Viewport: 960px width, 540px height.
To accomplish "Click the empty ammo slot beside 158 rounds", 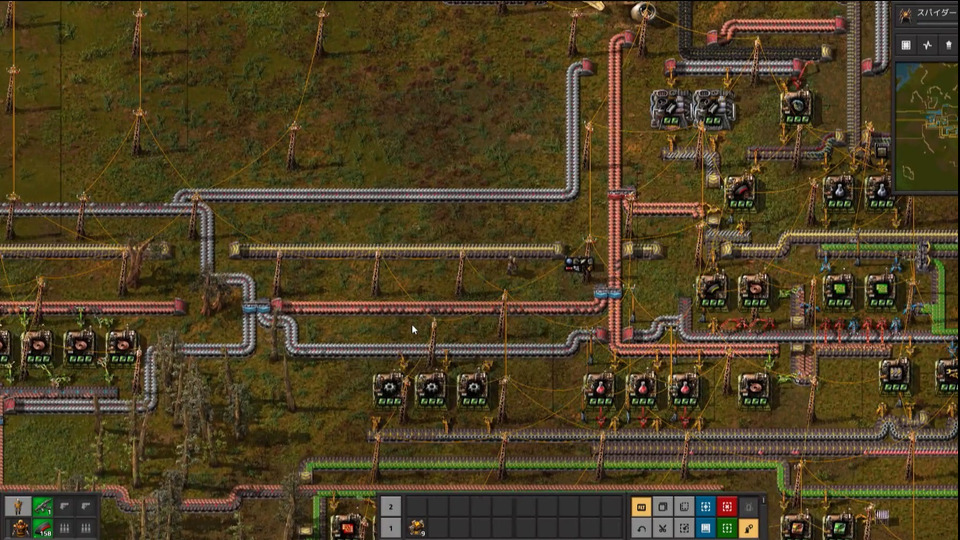I will (64, 528).
